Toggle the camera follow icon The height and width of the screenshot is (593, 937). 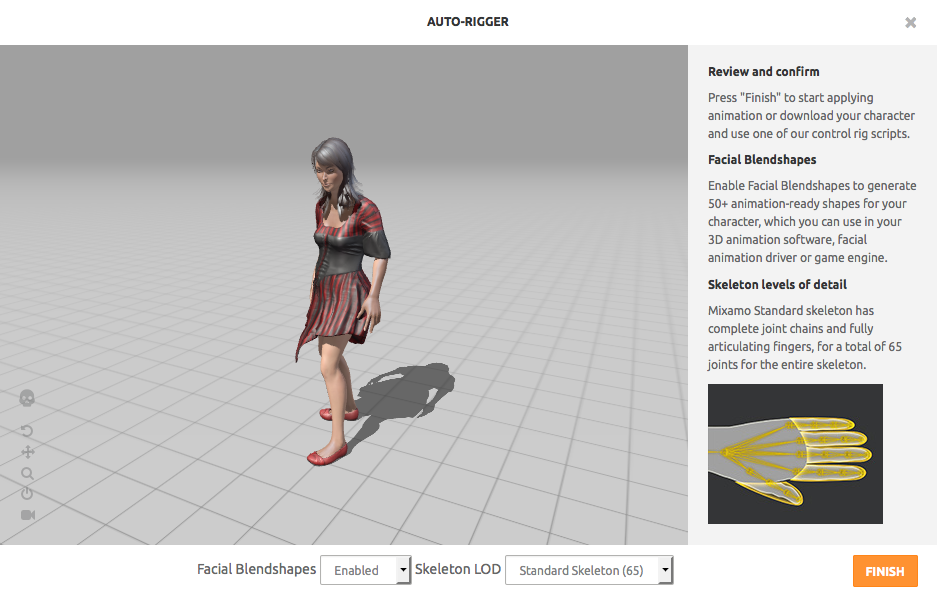coord(28,515)
